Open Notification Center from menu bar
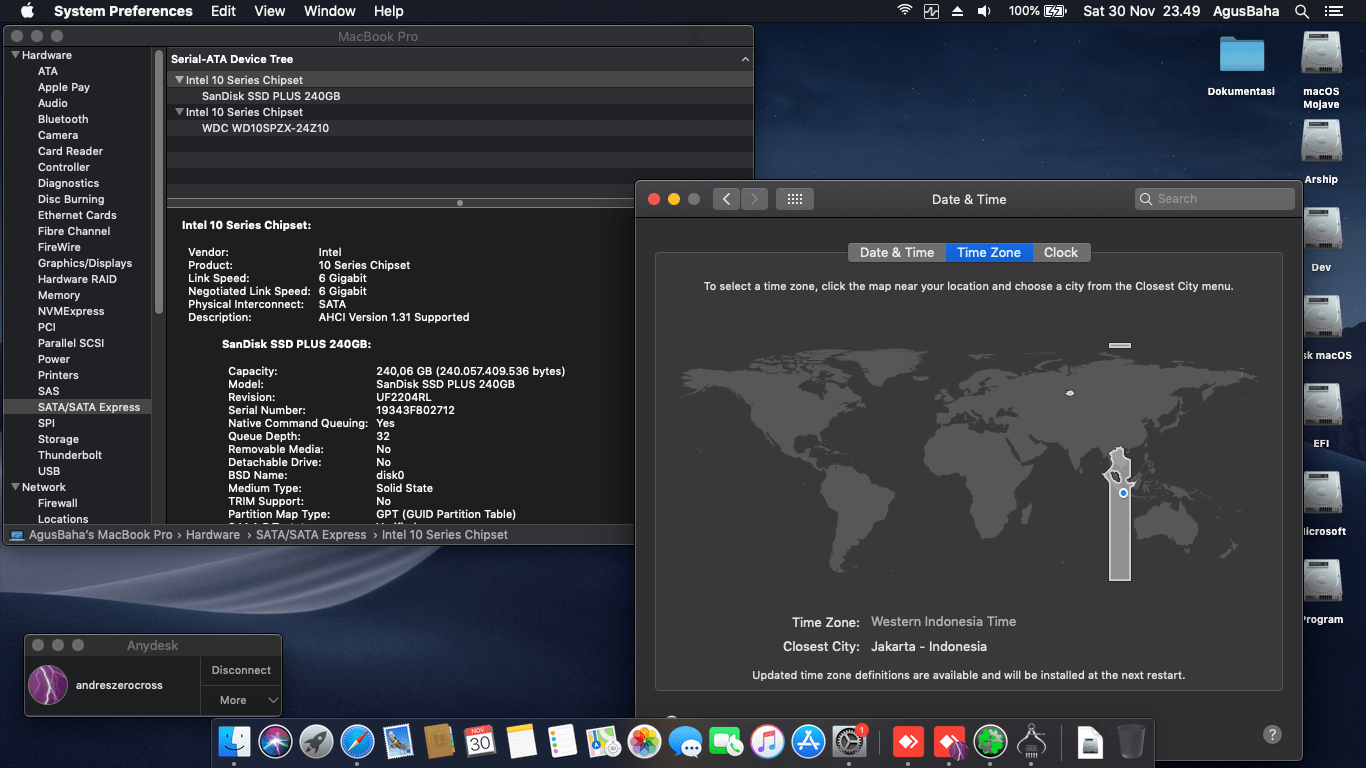Screen dimensions: 1366x768 point(1333,11)
